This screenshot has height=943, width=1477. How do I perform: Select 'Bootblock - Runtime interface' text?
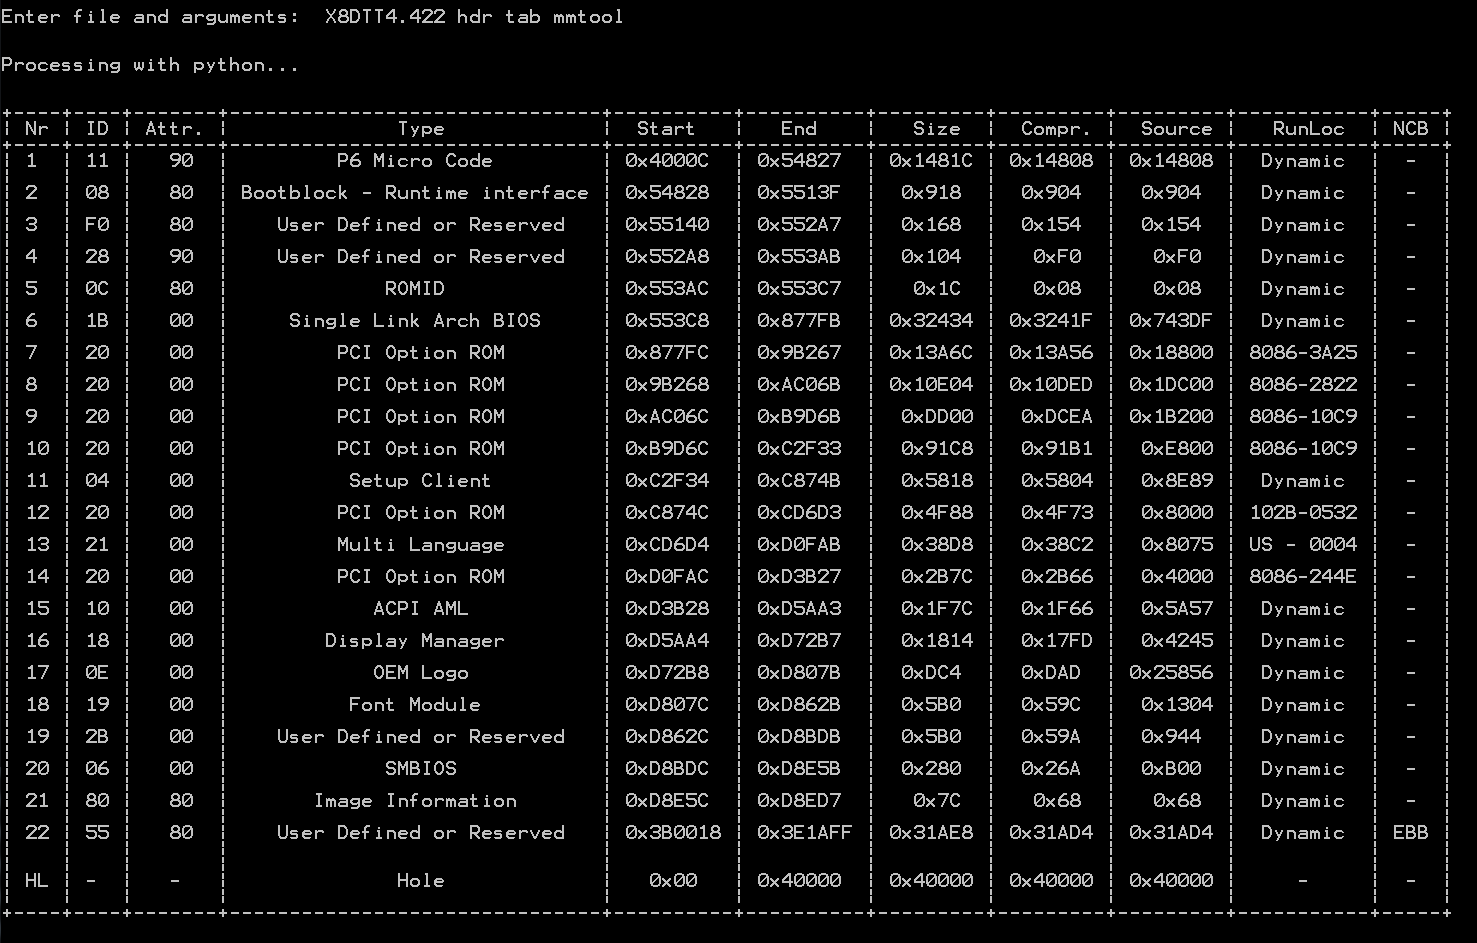point(414,192)
